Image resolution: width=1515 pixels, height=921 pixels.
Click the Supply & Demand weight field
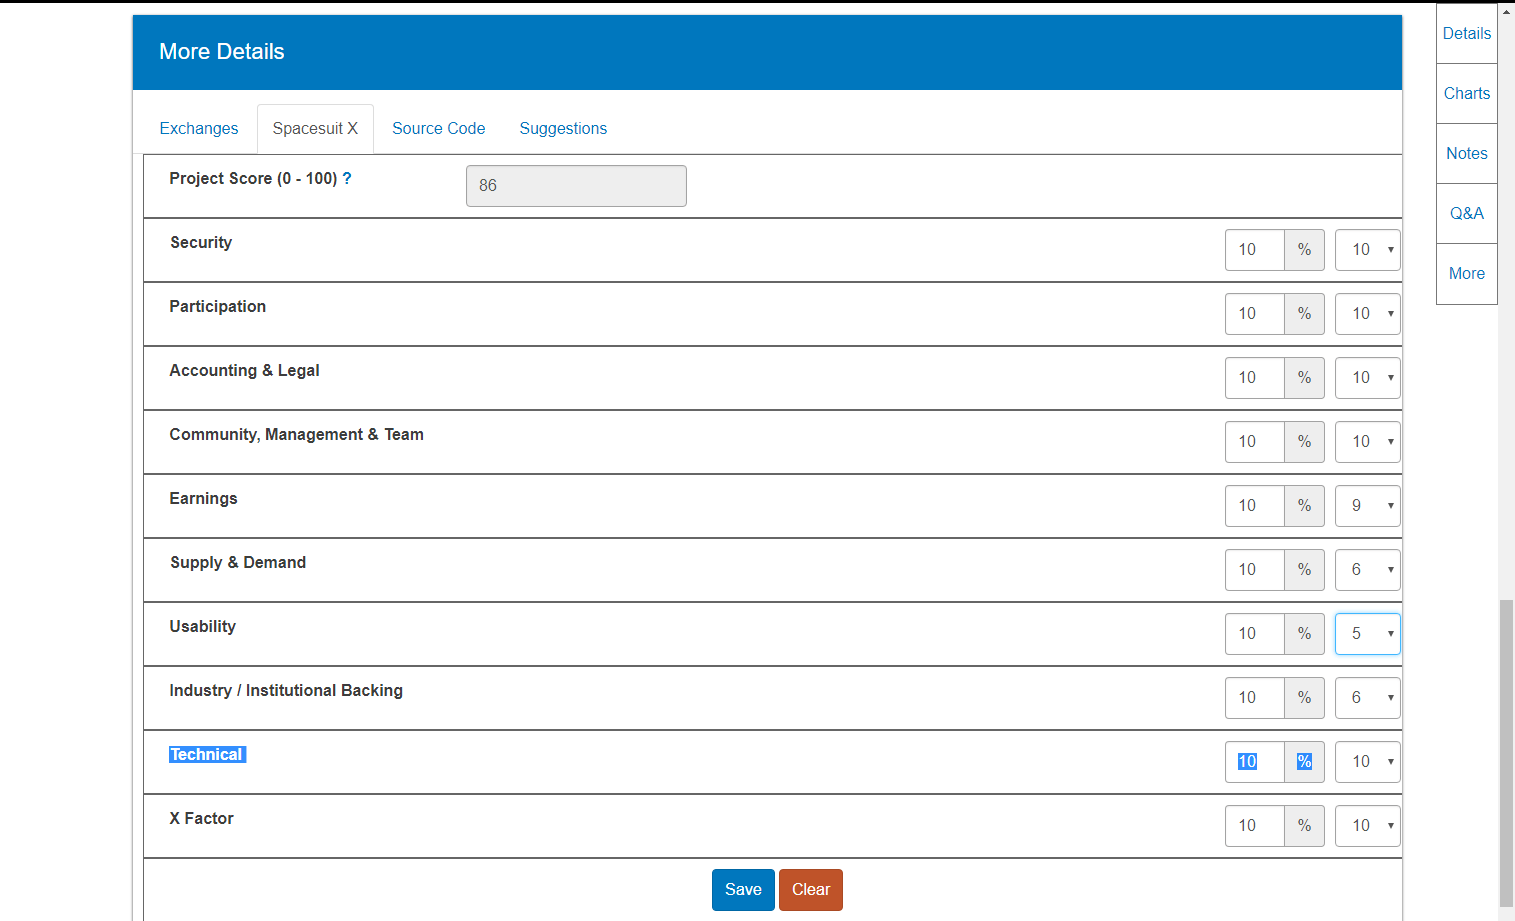click(x=1255, y=570)
